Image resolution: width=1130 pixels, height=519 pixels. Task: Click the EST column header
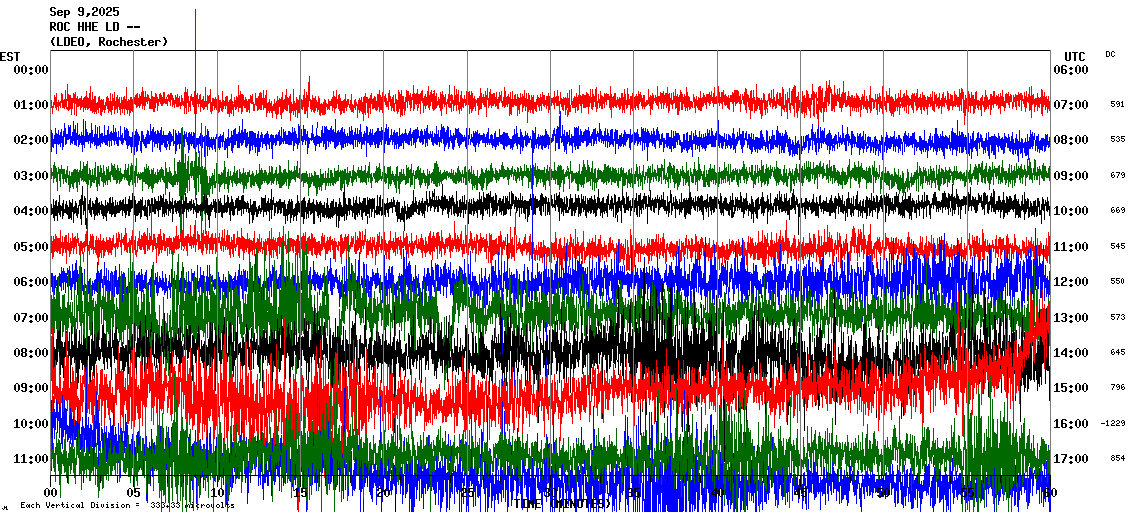pos(10,56)
